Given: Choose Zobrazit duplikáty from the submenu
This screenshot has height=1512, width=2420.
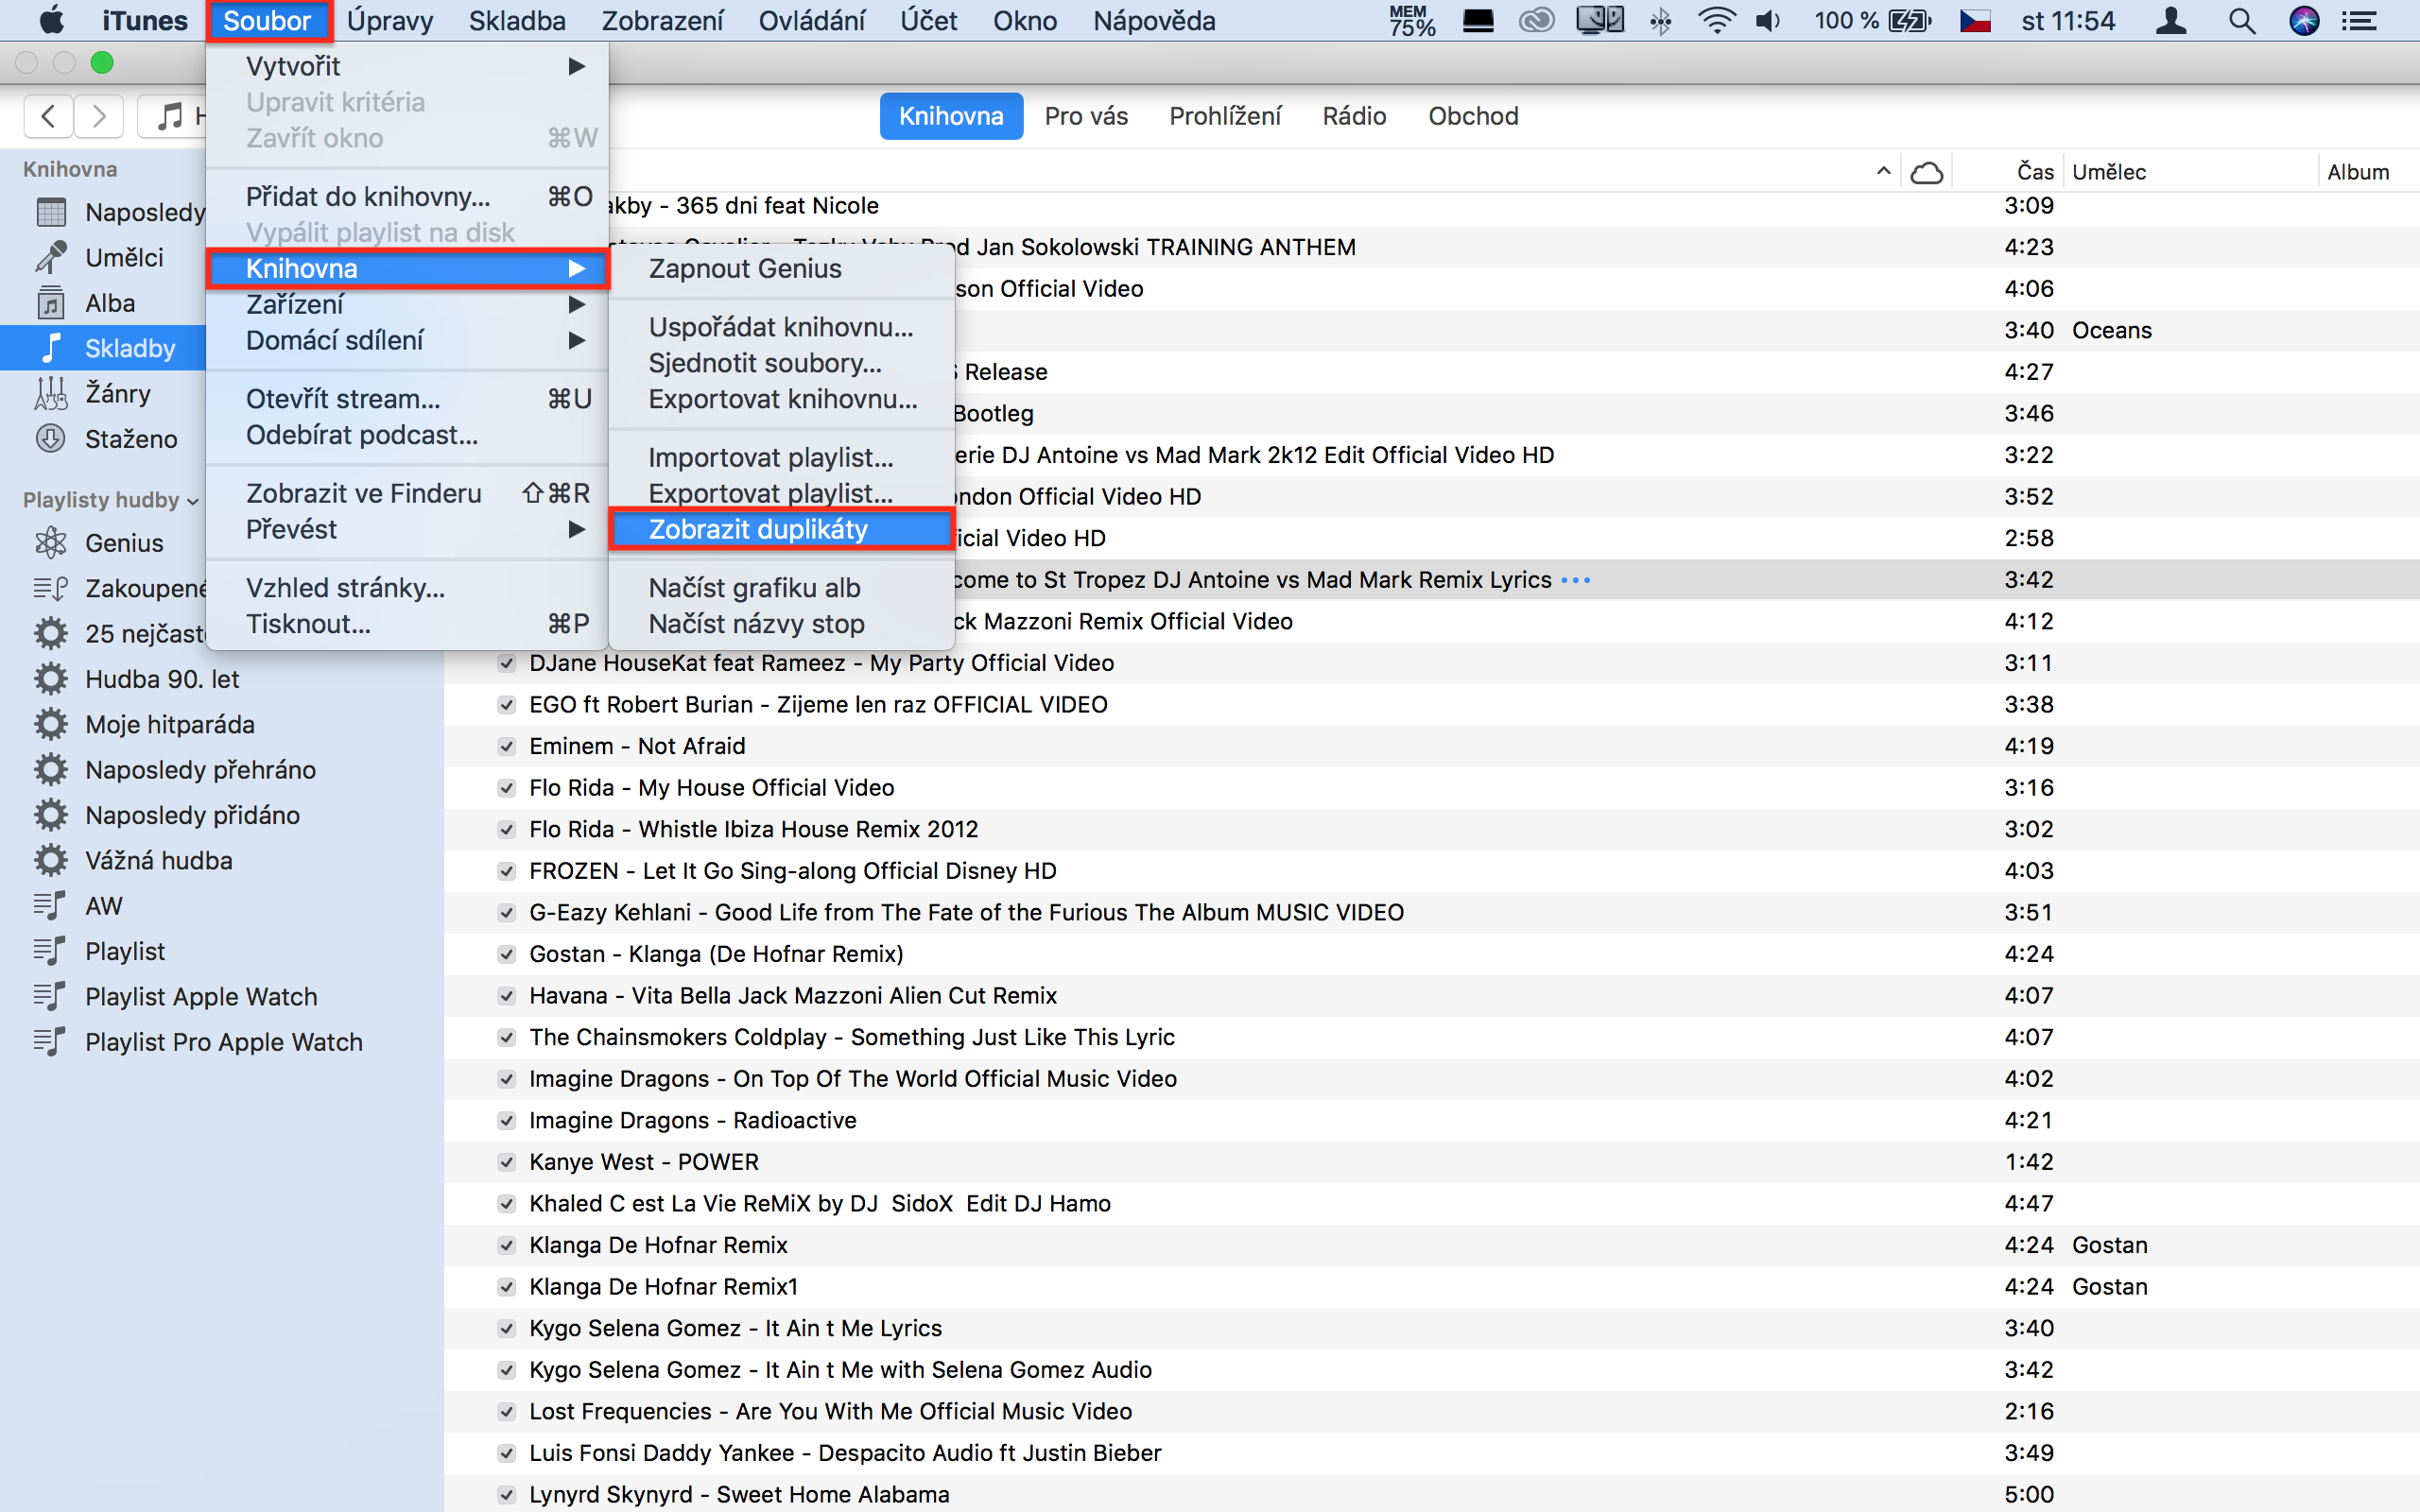Looking at the screenshot, I should [x=781, y=529].
